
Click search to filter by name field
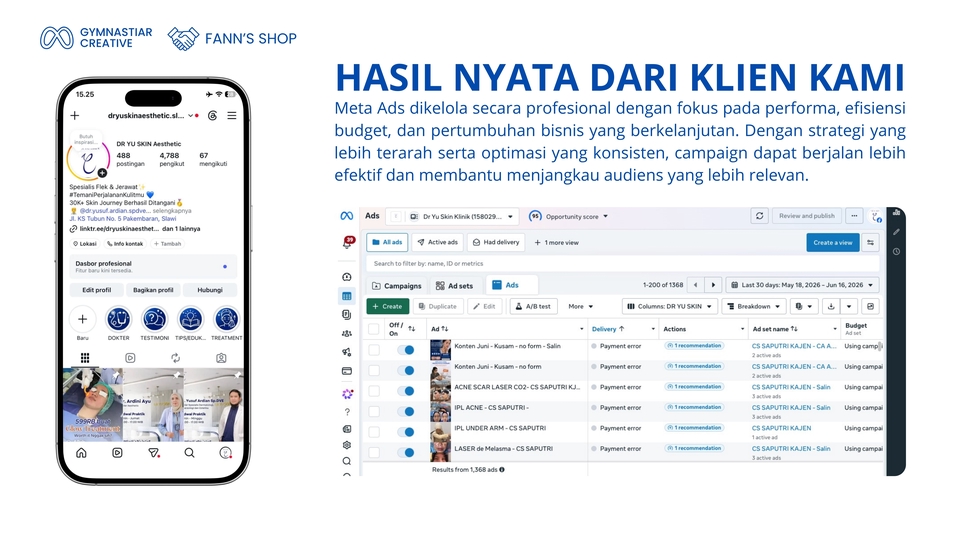tap(623, 264)
